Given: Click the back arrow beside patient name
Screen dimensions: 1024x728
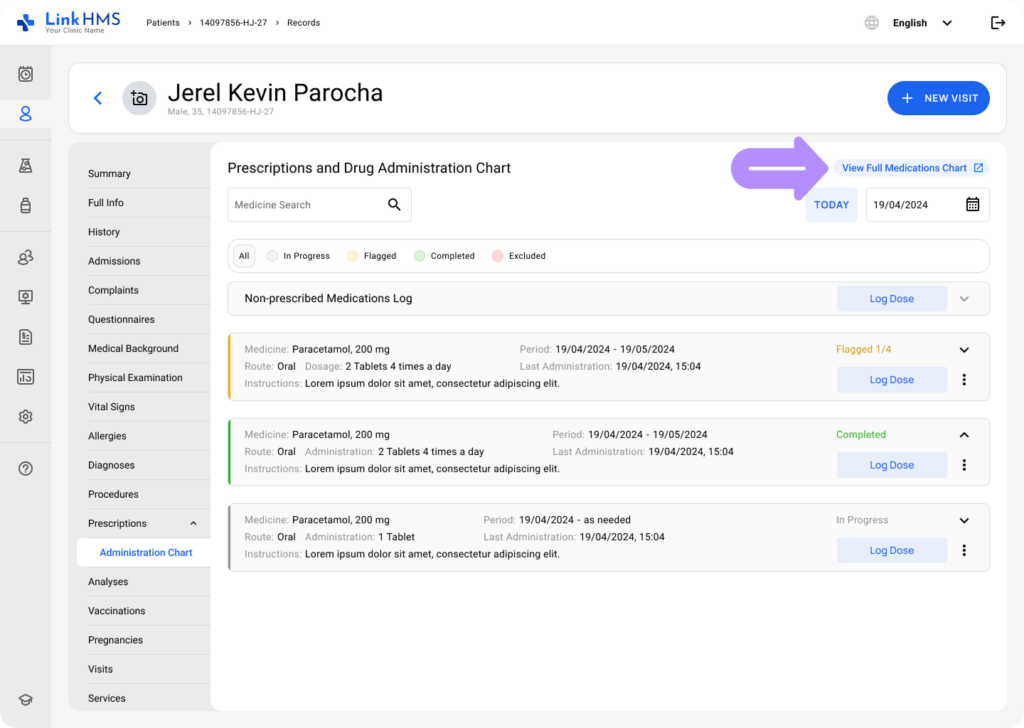Looking at the screenshot, I should pos(98,98).
